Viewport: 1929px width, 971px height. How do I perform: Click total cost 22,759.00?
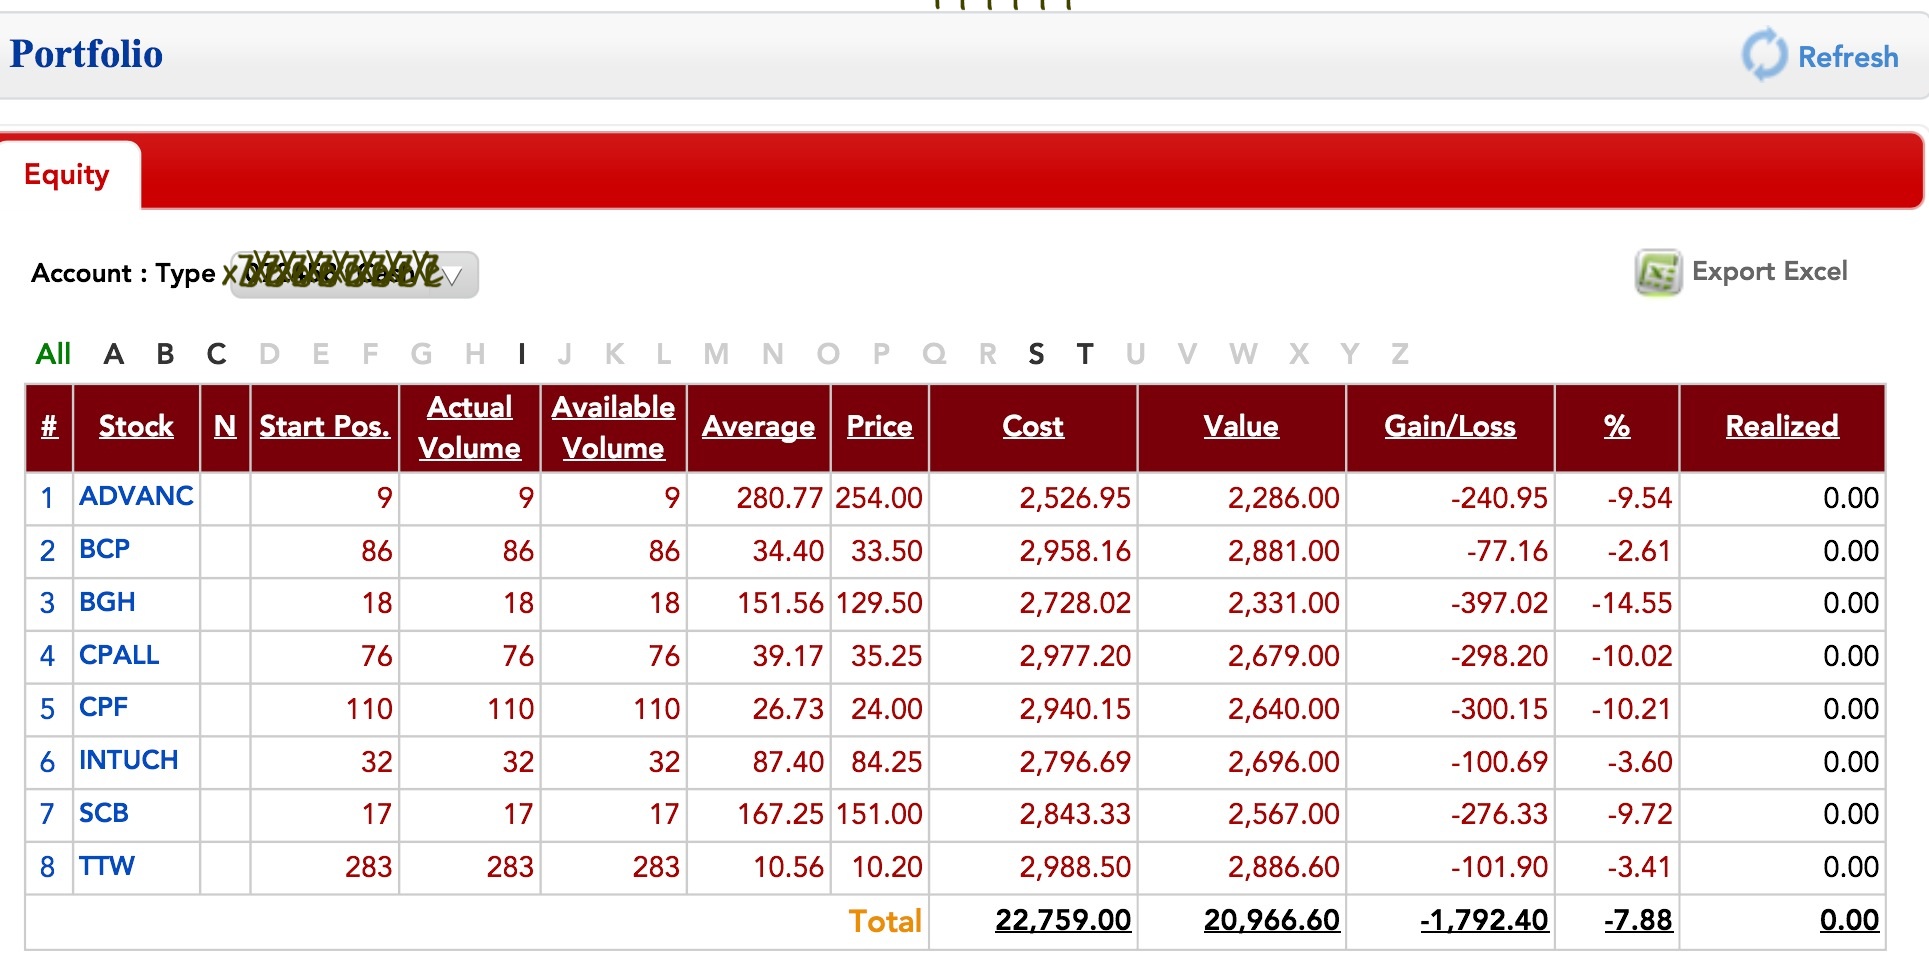1063,920
